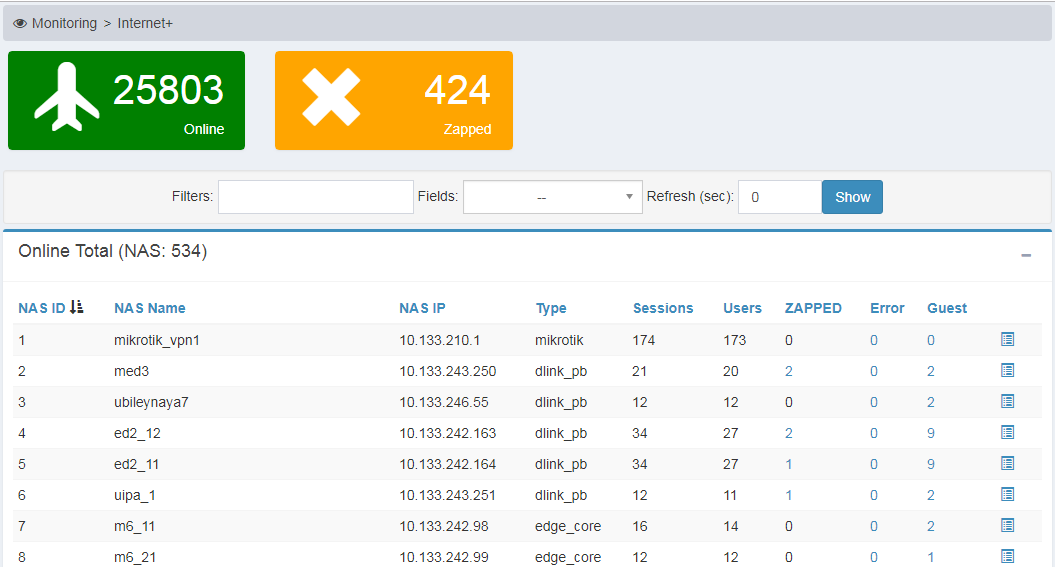Open details icon for ed2_12 row
This screenshot has height=567, width=1055.
(1007, 433)
